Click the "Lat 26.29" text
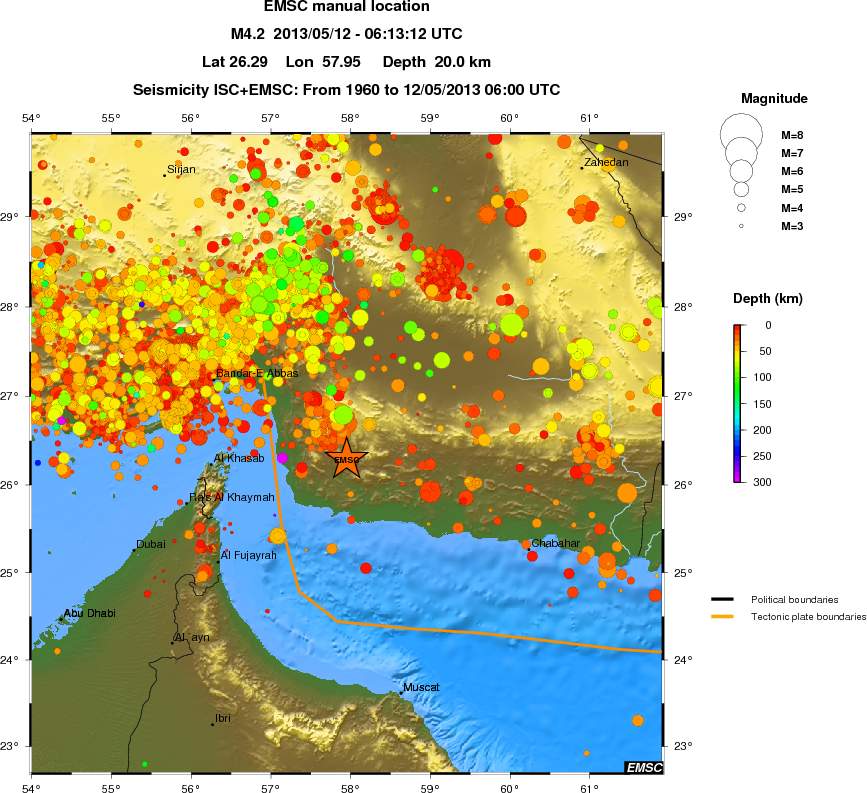The image size is (867, 793). click(x=235, y=62)
